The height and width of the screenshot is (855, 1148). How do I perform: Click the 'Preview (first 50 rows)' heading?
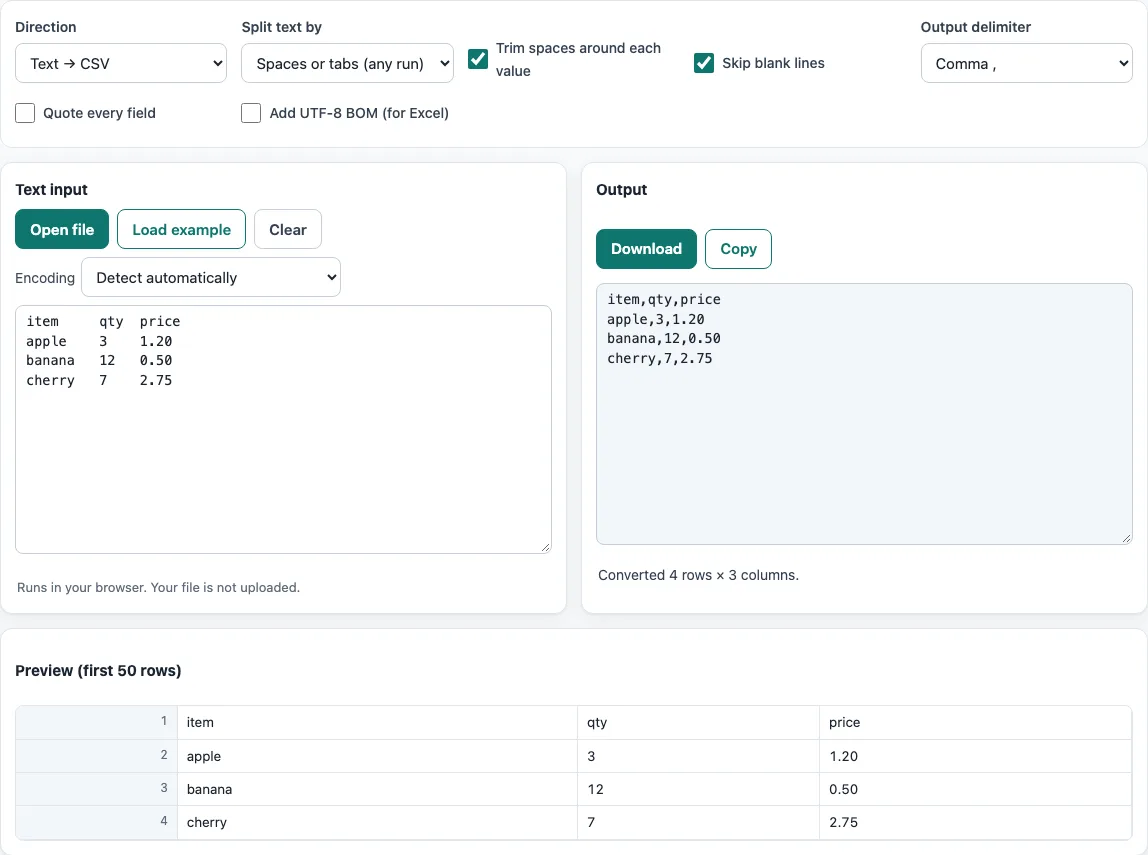[x=98, y=671]
